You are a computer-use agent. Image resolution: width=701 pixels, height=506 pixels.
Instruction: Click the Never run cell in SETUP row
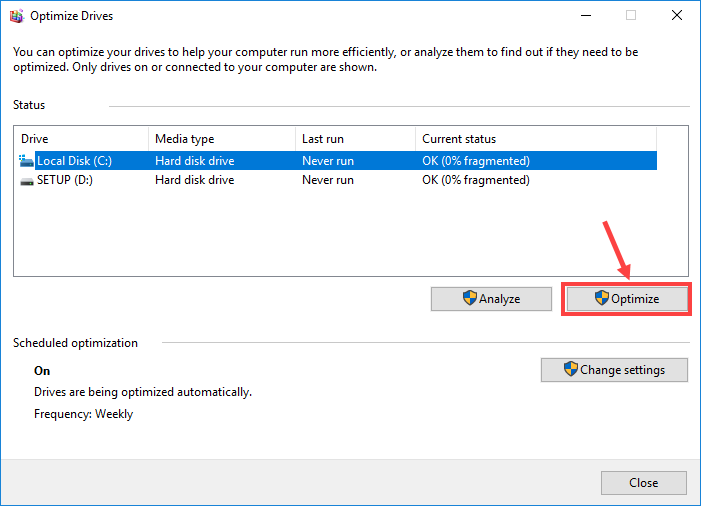tap(328, 180)
